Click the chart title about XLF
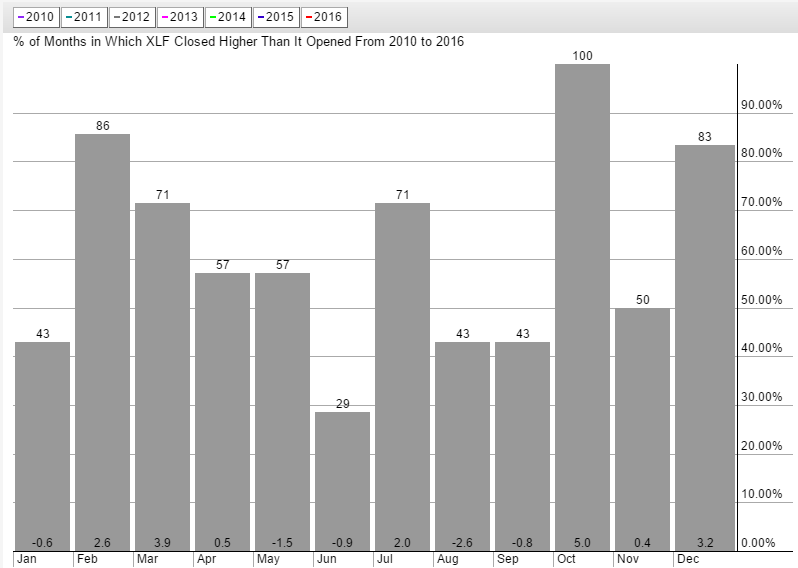Screen dimensions: 798x568 pyautogui.click(x=239, y=41)
